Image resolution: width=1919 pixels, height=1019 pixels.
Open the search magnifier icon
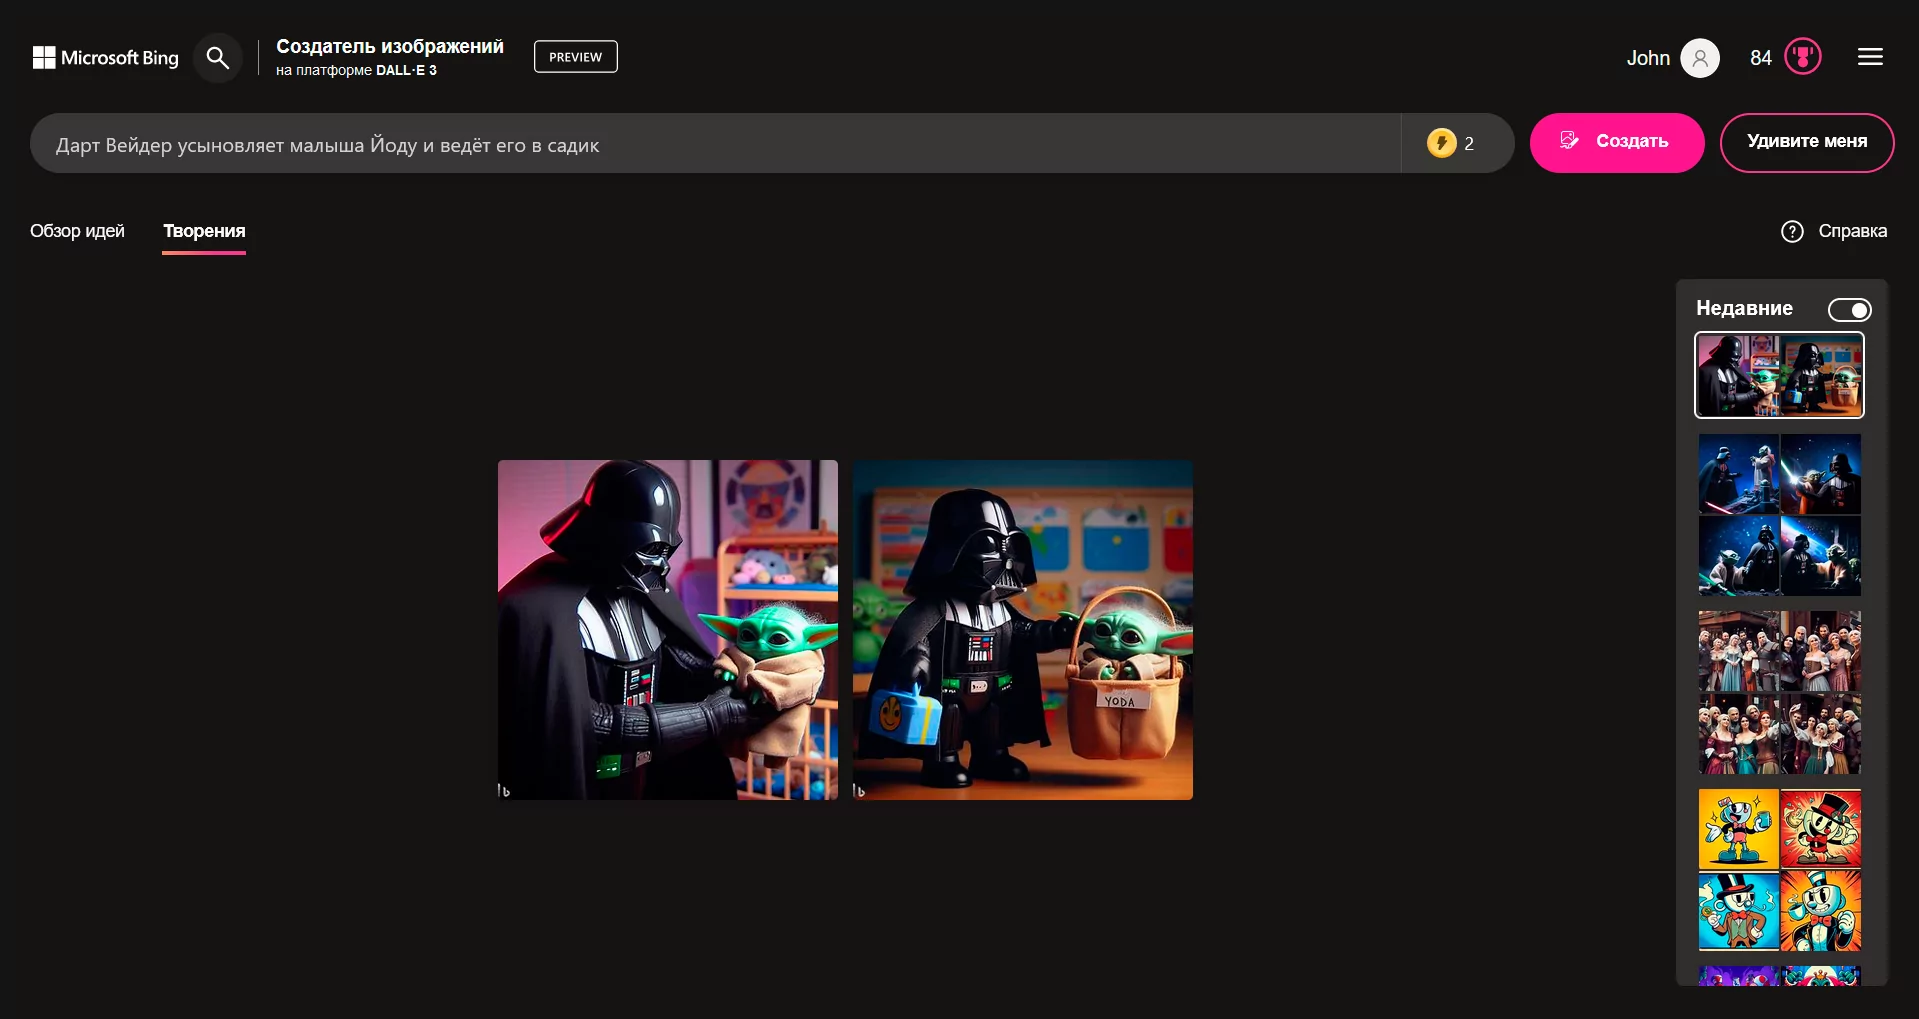click(x=217, y=58)
